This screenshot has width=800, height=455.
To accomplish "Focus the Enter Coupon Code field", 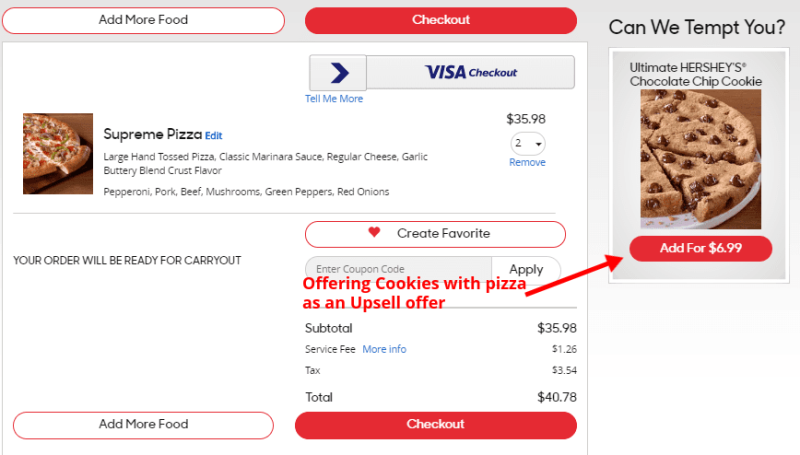I will point(398,269).
